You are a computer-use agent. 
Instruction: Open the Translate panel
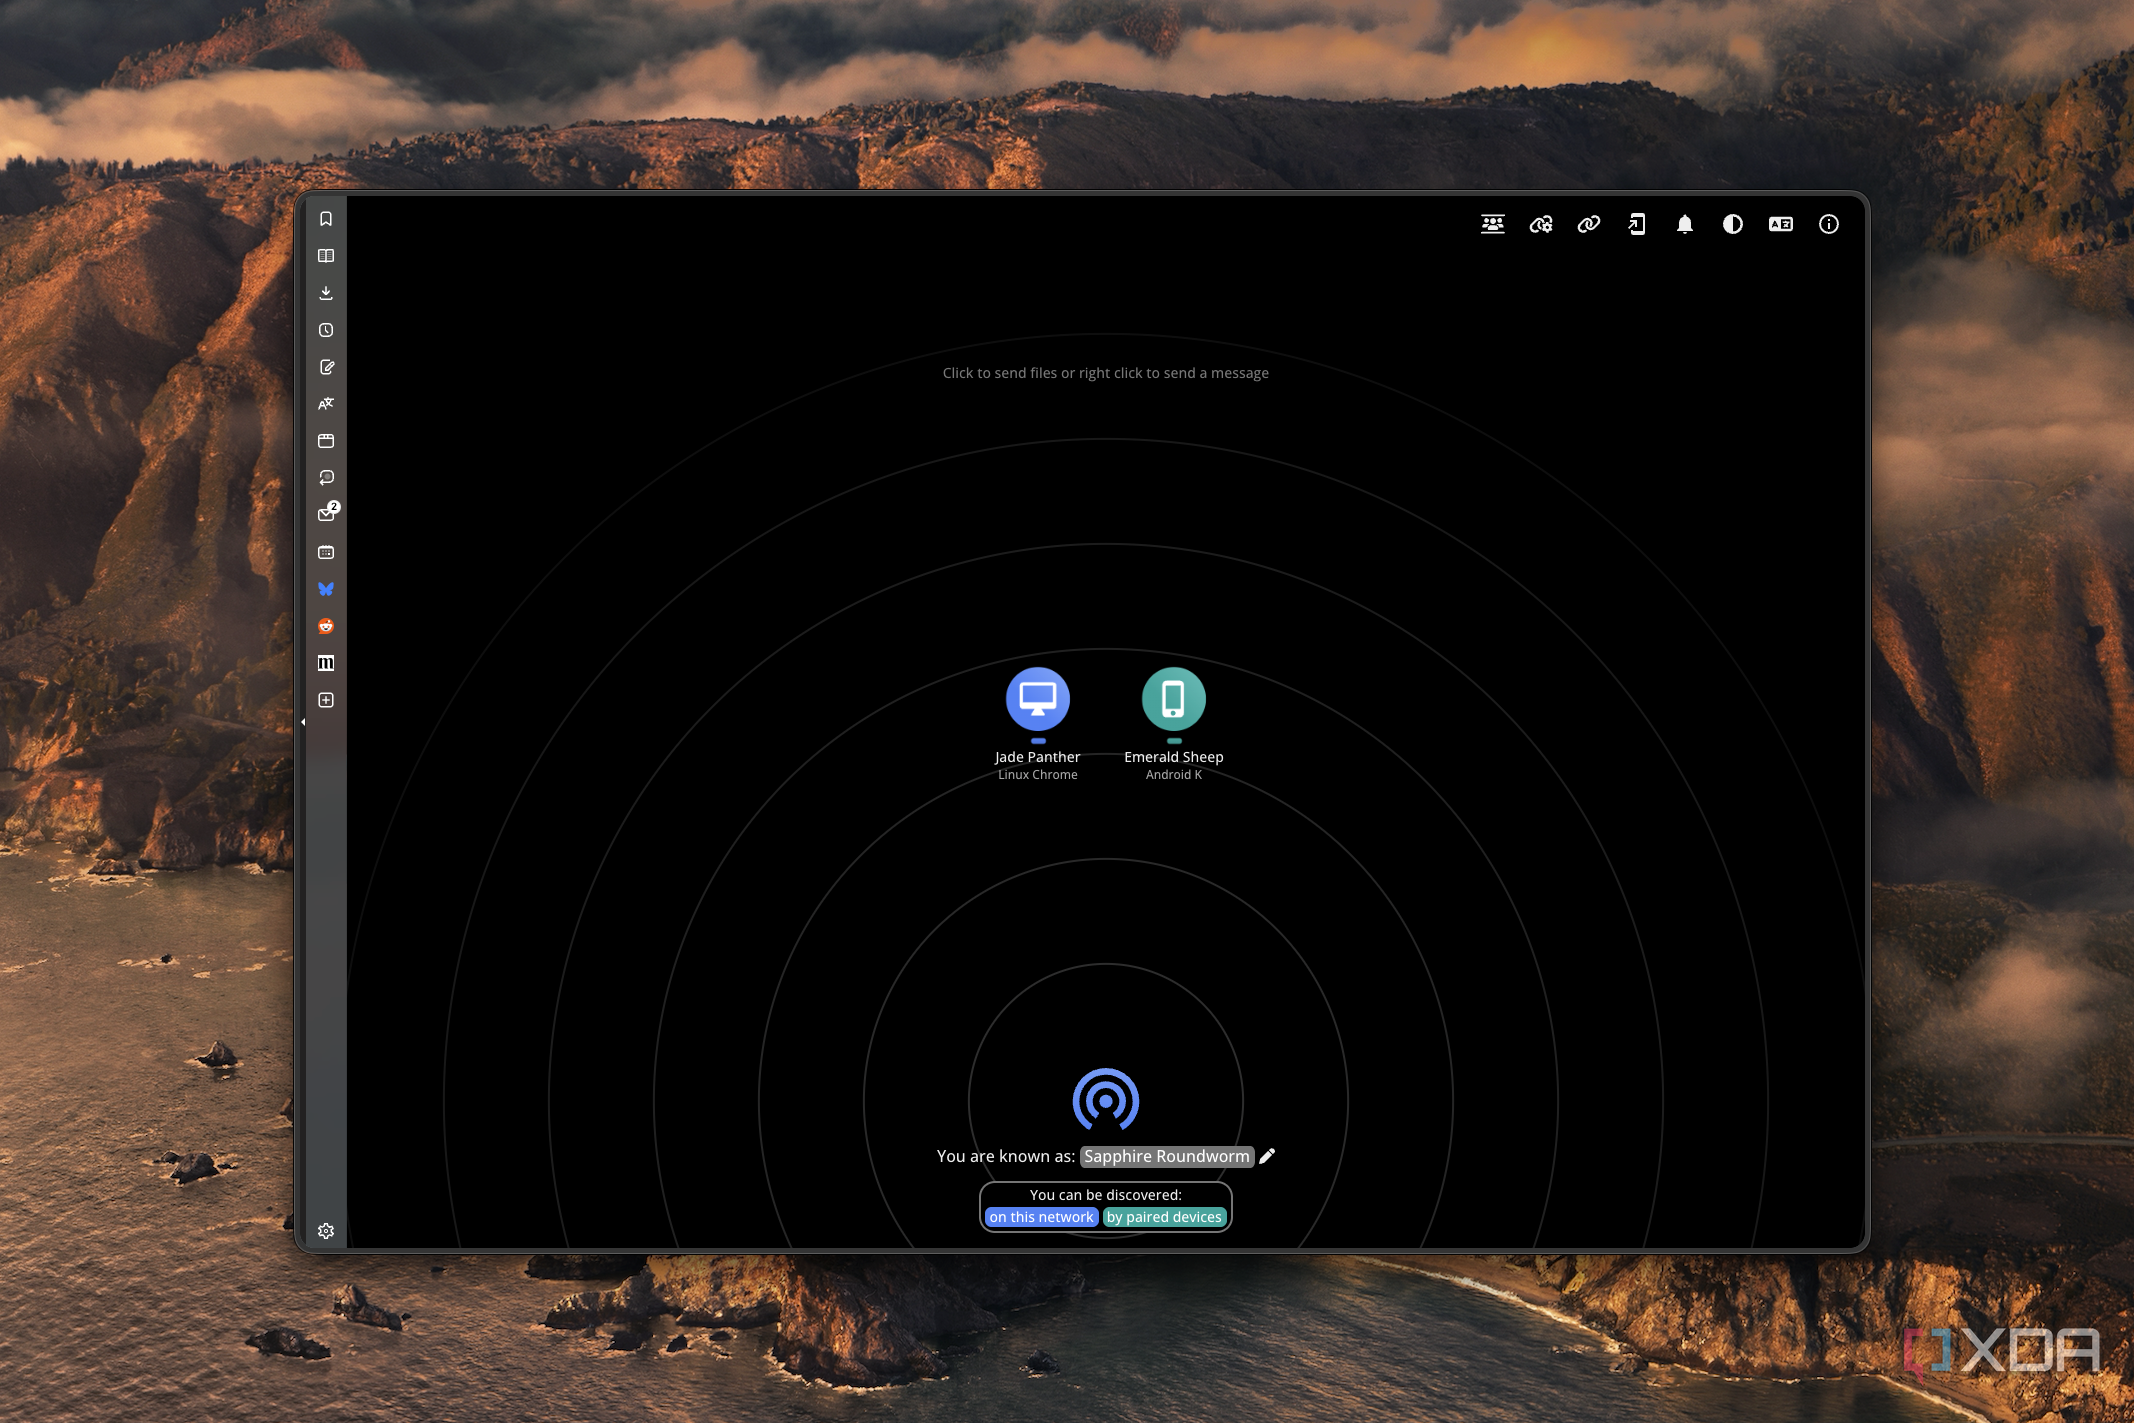[x=326, y=404]
